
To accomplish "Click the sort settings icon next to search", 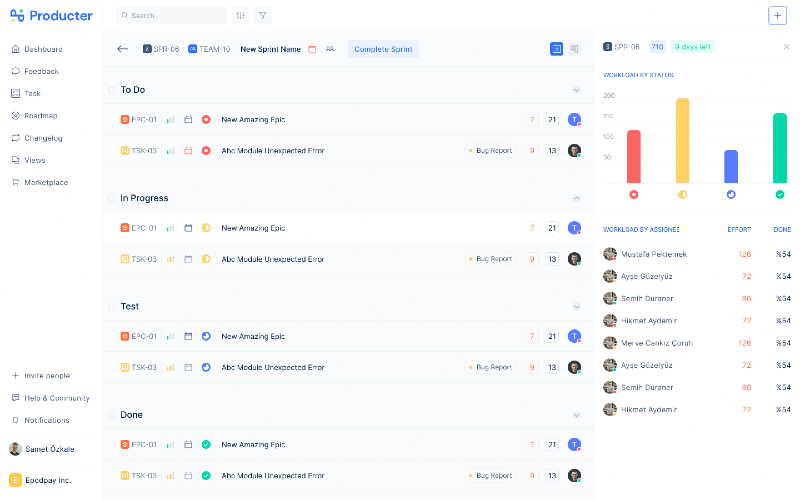I will [240, 16].
